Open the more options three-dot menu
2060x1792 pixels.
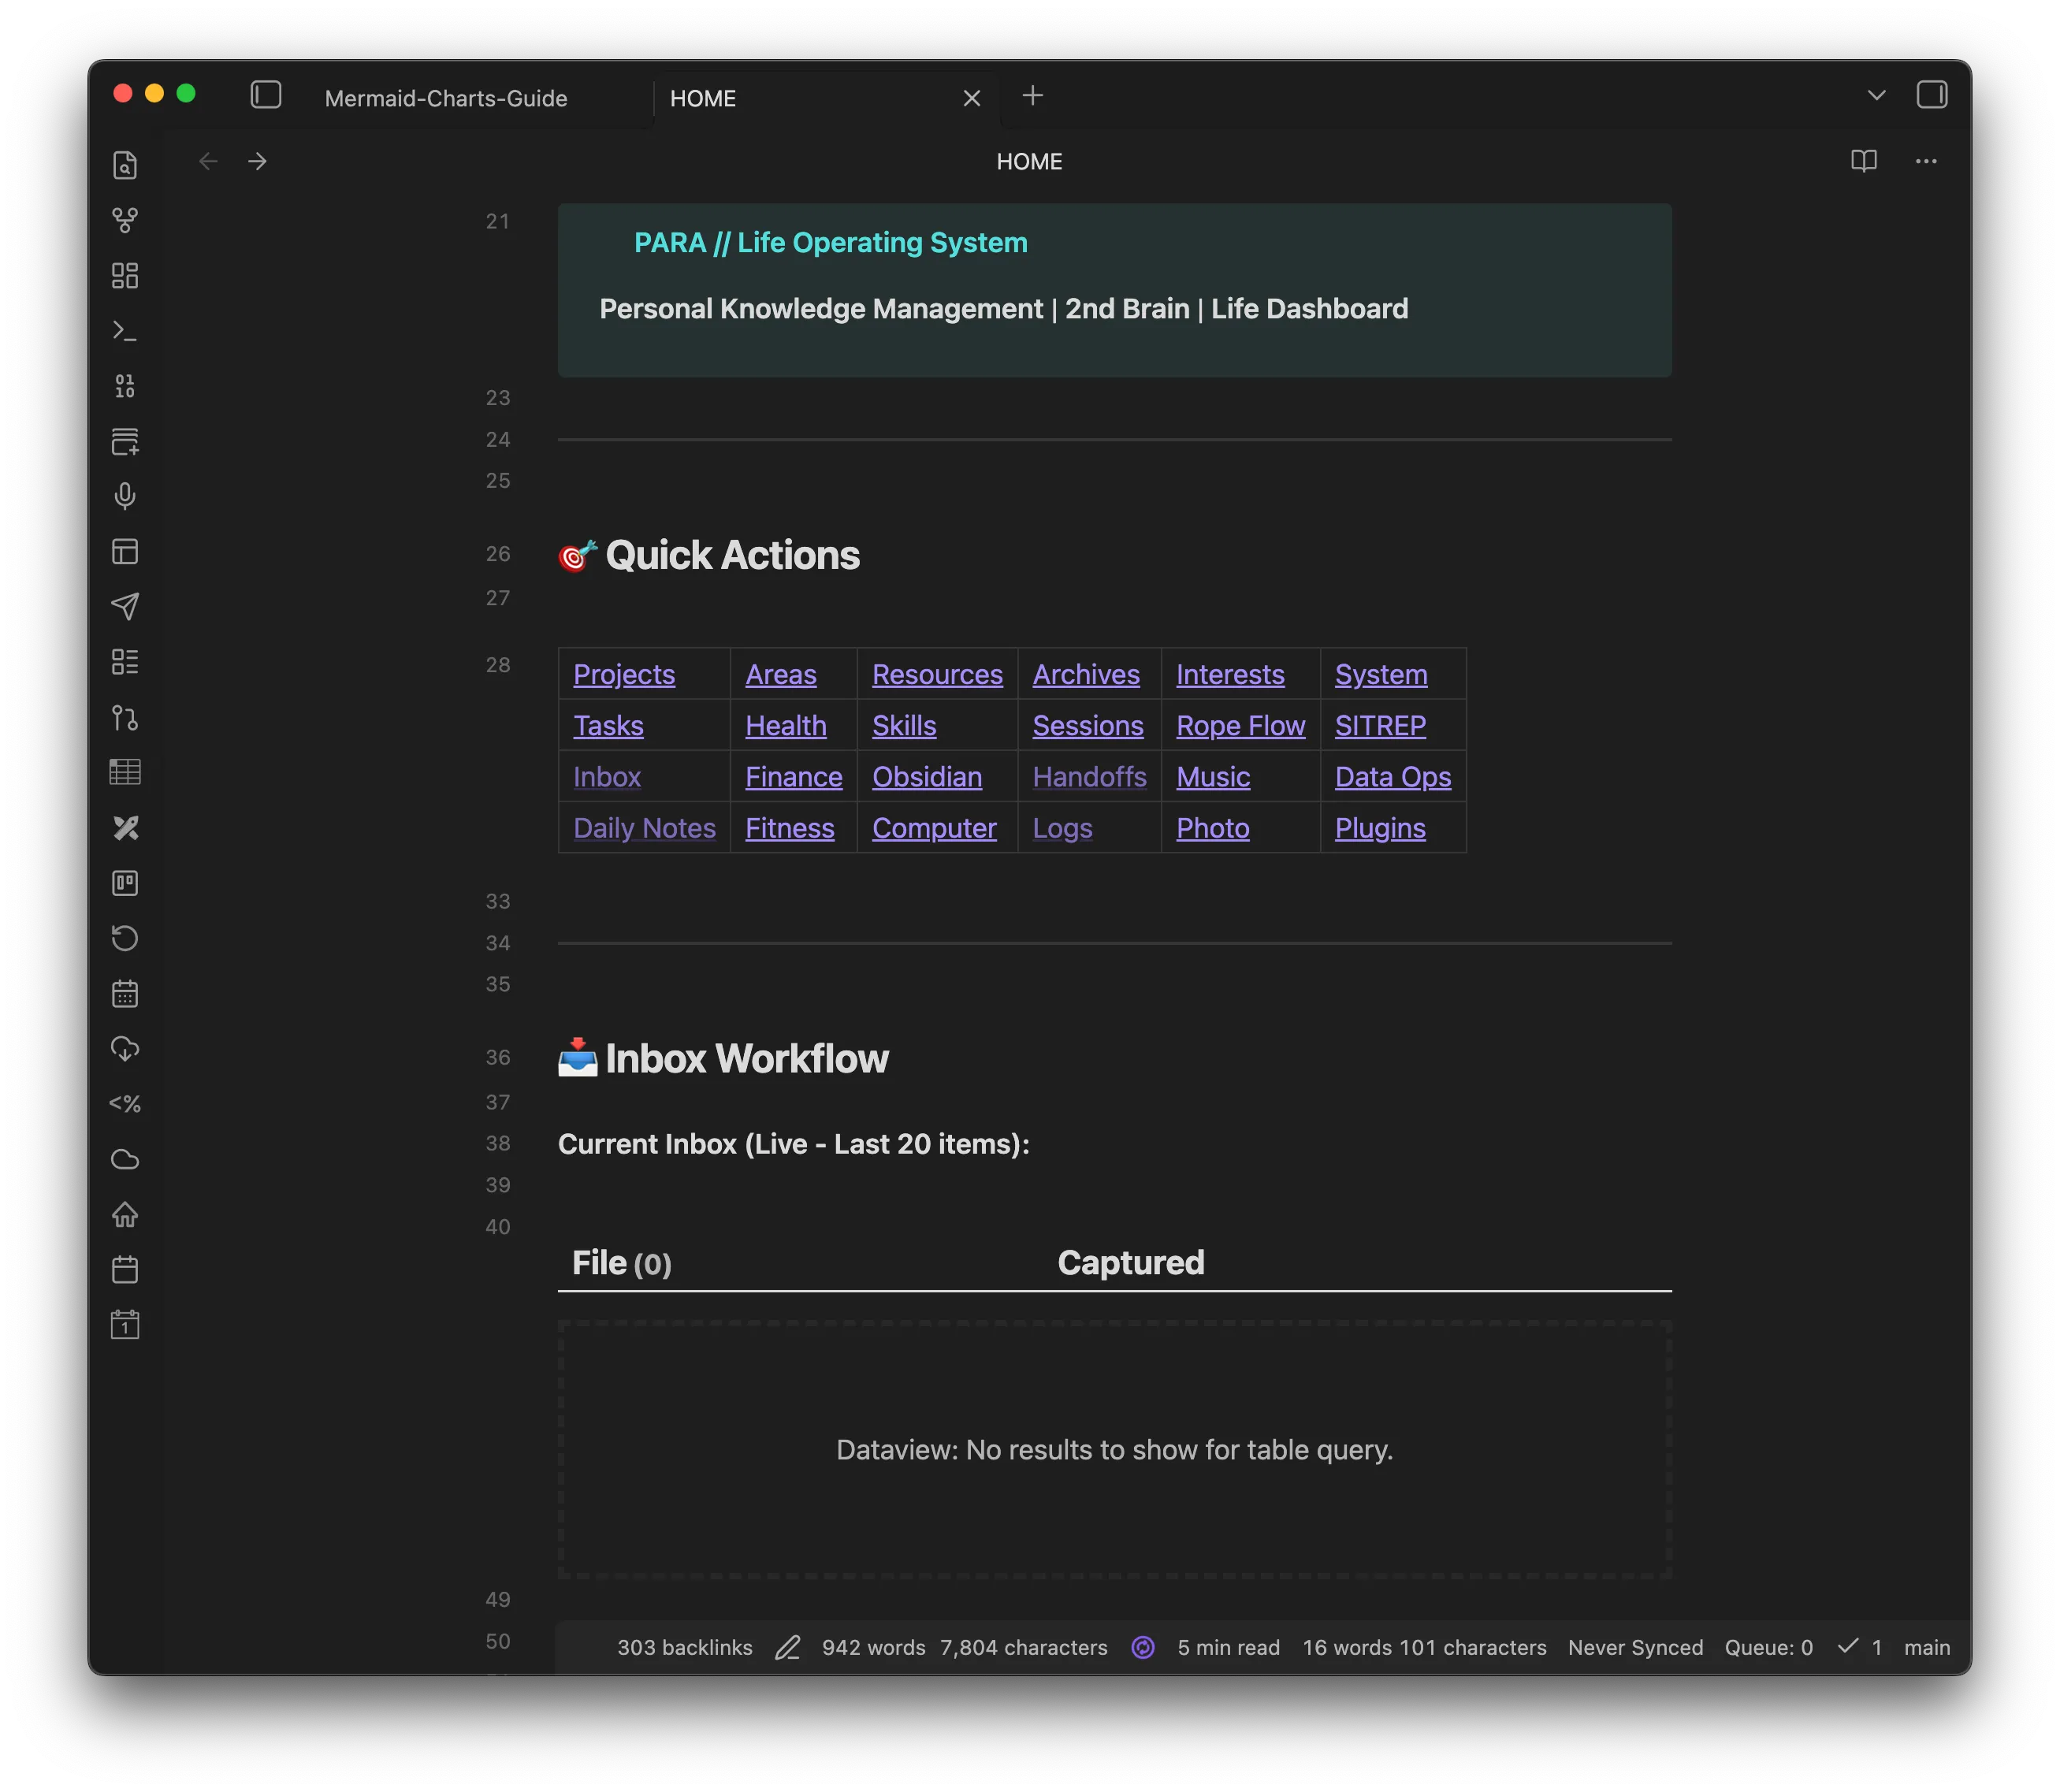click(x=1925, y=161)
